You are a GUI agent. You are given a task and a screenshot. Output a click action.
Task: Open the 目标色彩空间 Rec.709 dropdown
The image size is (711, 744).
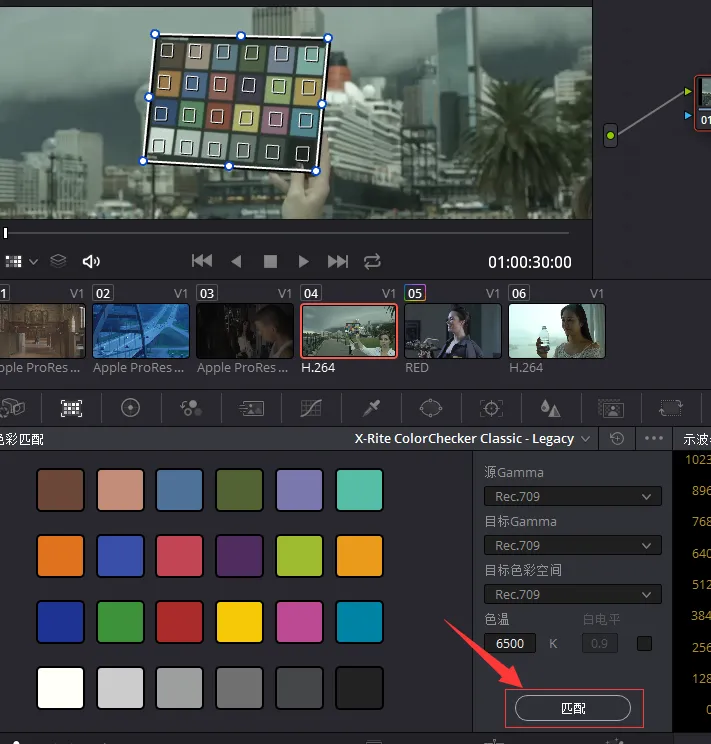(572, 594)
